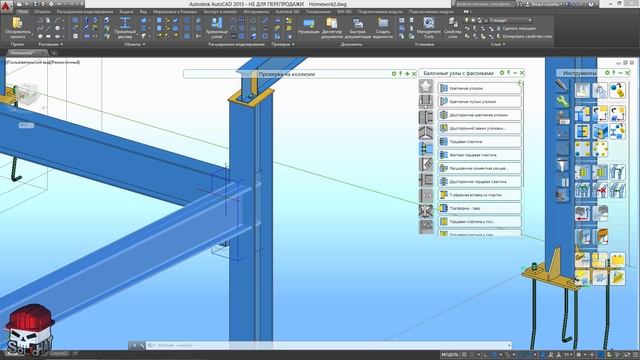
Task: Open the Extended modeling (Расширенное моделирование) tab
Action: [x=85, y=12]
